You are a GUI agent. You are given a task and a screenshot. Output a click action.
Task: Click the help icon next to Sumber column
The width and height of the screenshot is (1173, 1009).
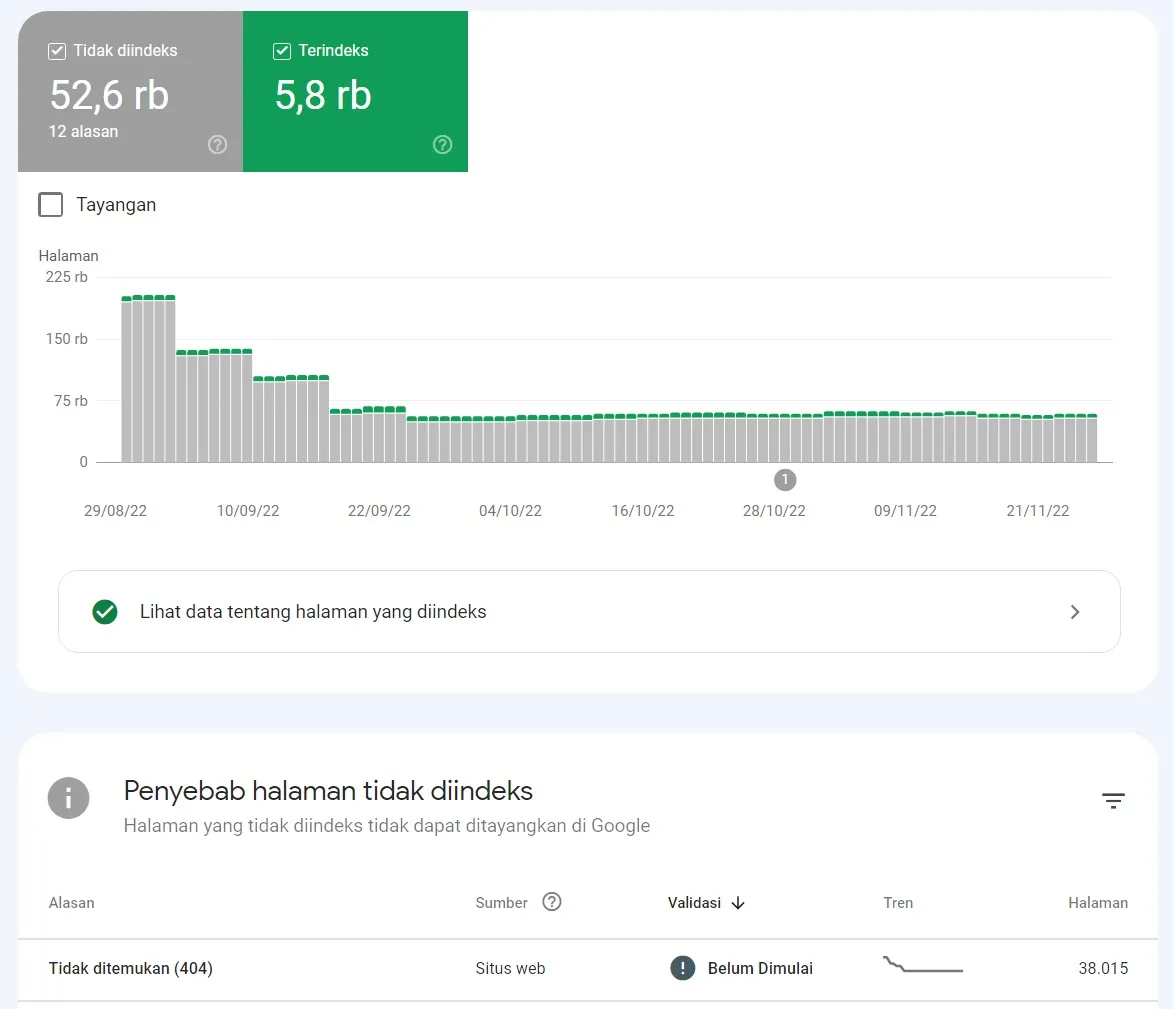(x=551, y=902)
